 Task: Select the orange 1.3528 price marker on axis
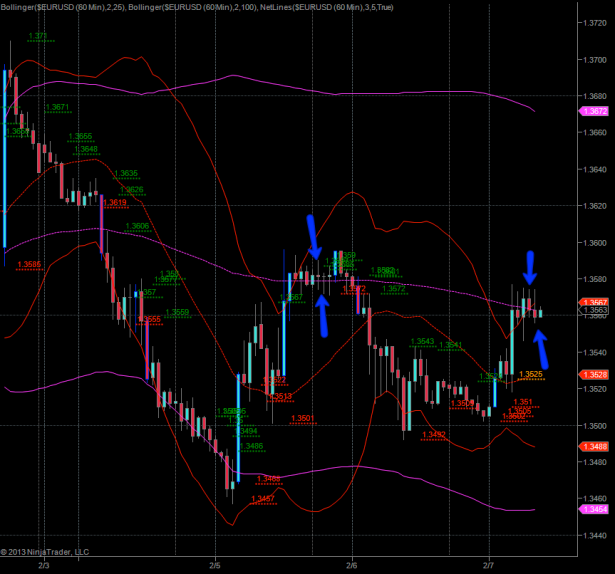594,374
